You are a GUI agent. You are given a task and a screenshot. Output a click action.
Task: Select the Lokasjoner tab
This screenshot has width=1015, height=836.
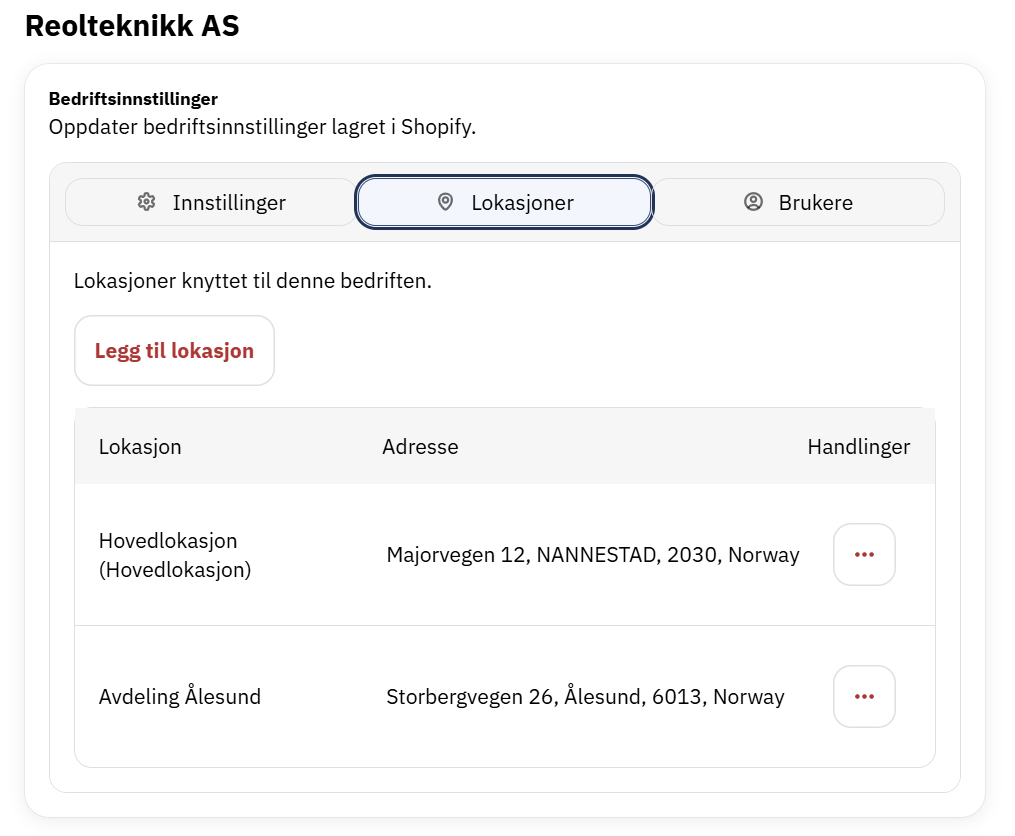(504, 202)
